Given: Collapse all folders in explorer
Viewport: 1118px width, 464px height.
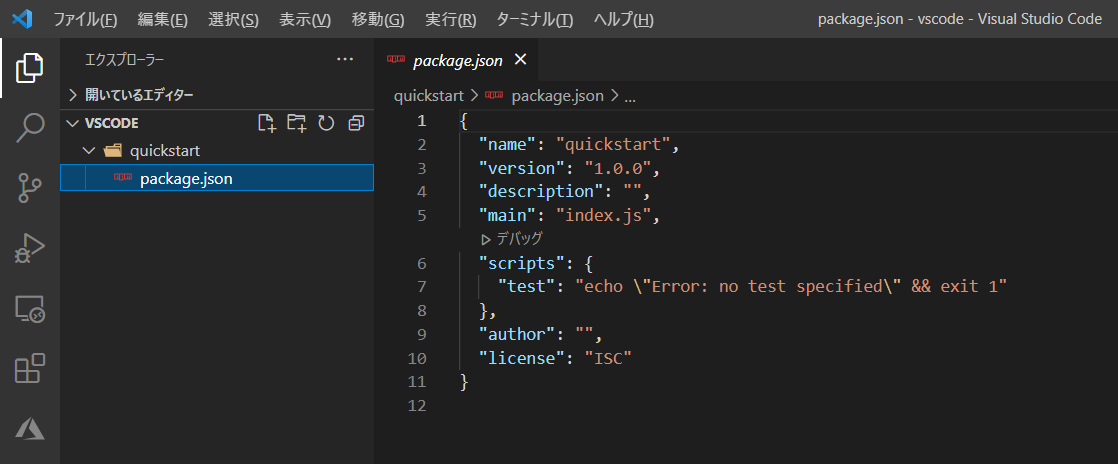Looking at the screenshot, I should [356, 123].
